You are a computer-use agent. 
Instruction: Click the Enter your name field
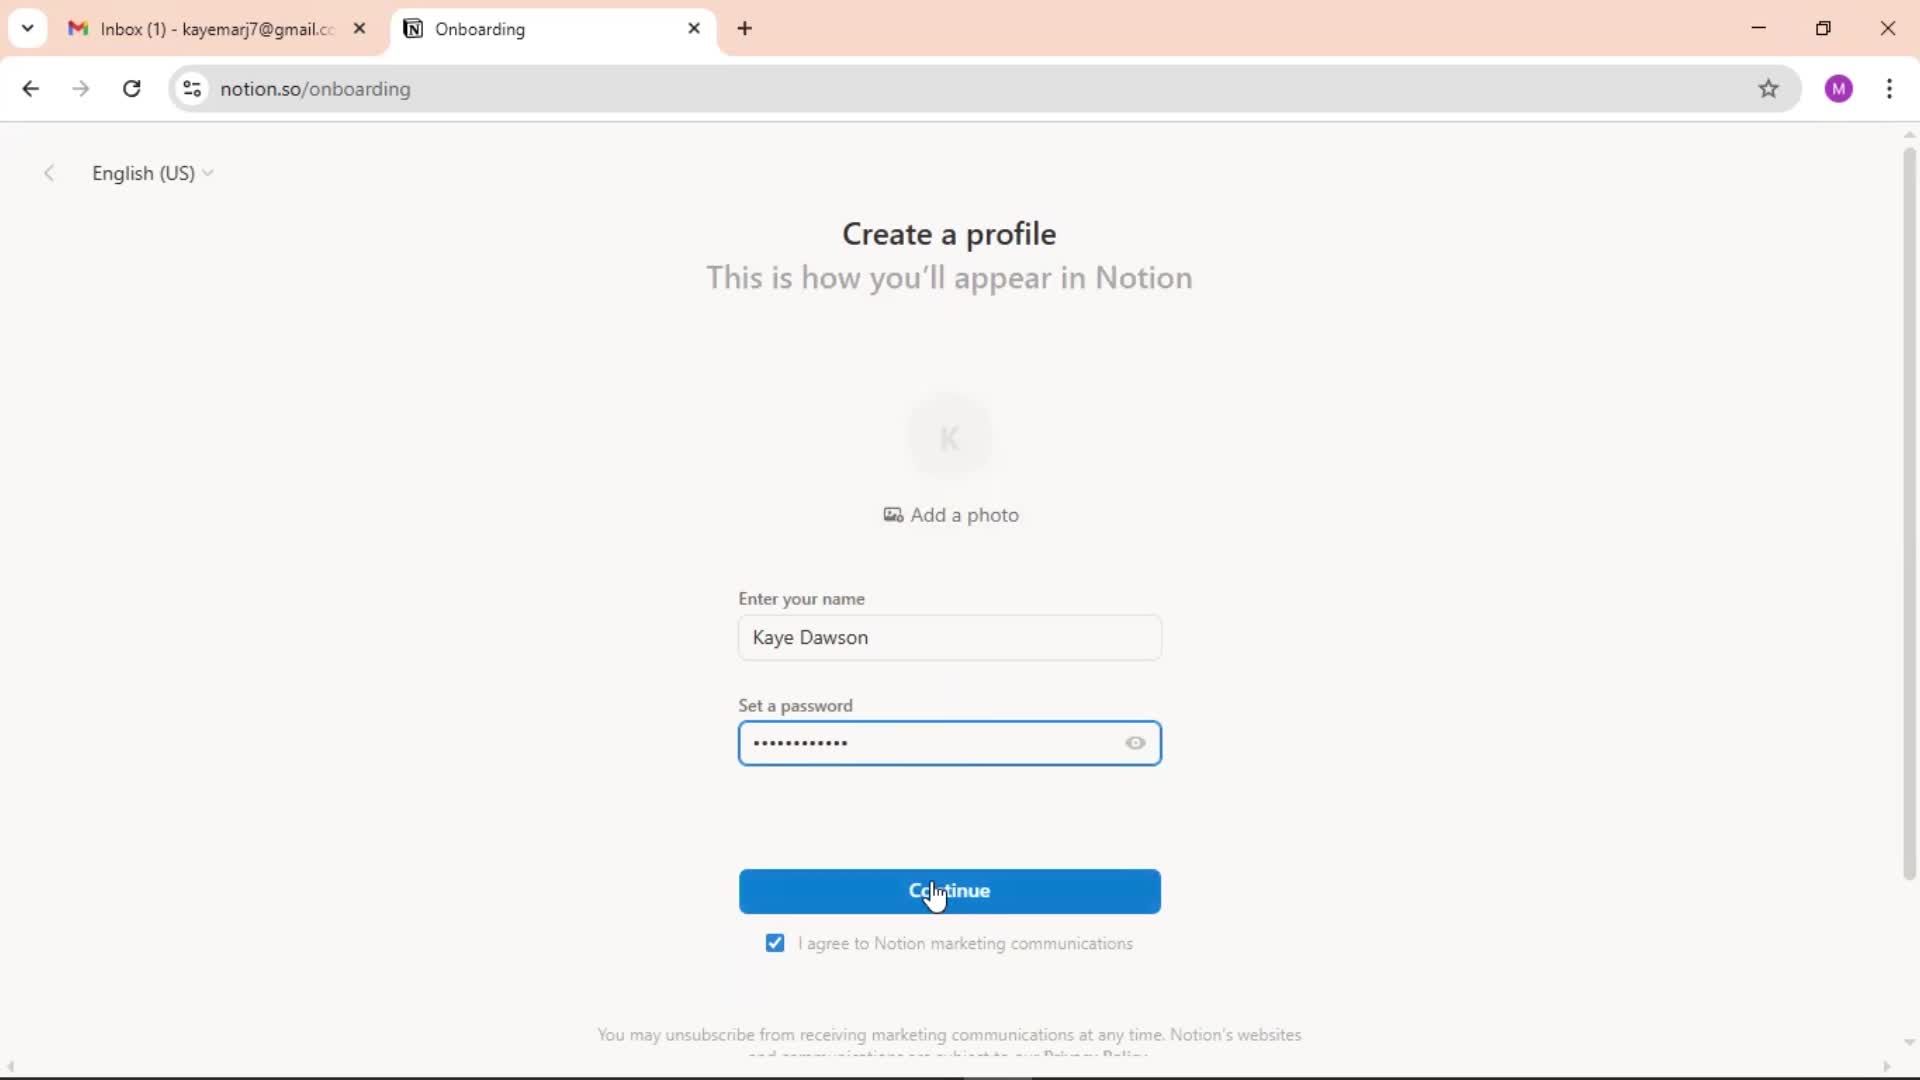pos(950,638)
